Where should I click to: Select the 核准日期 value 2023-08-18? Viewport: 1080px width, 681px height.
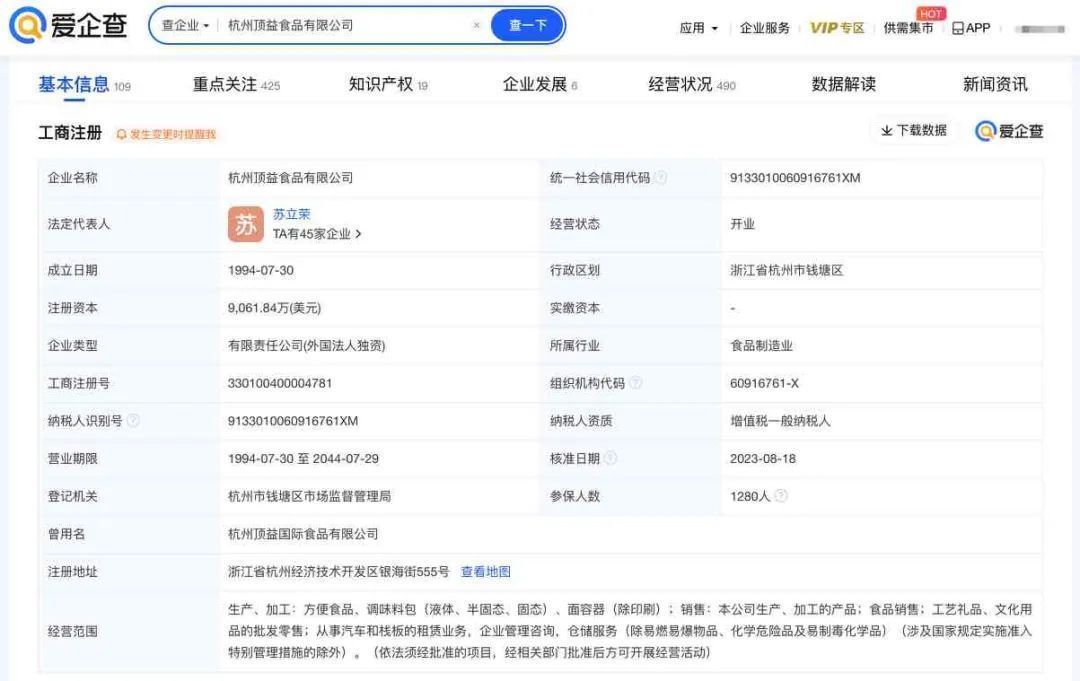tap(762, 458)
